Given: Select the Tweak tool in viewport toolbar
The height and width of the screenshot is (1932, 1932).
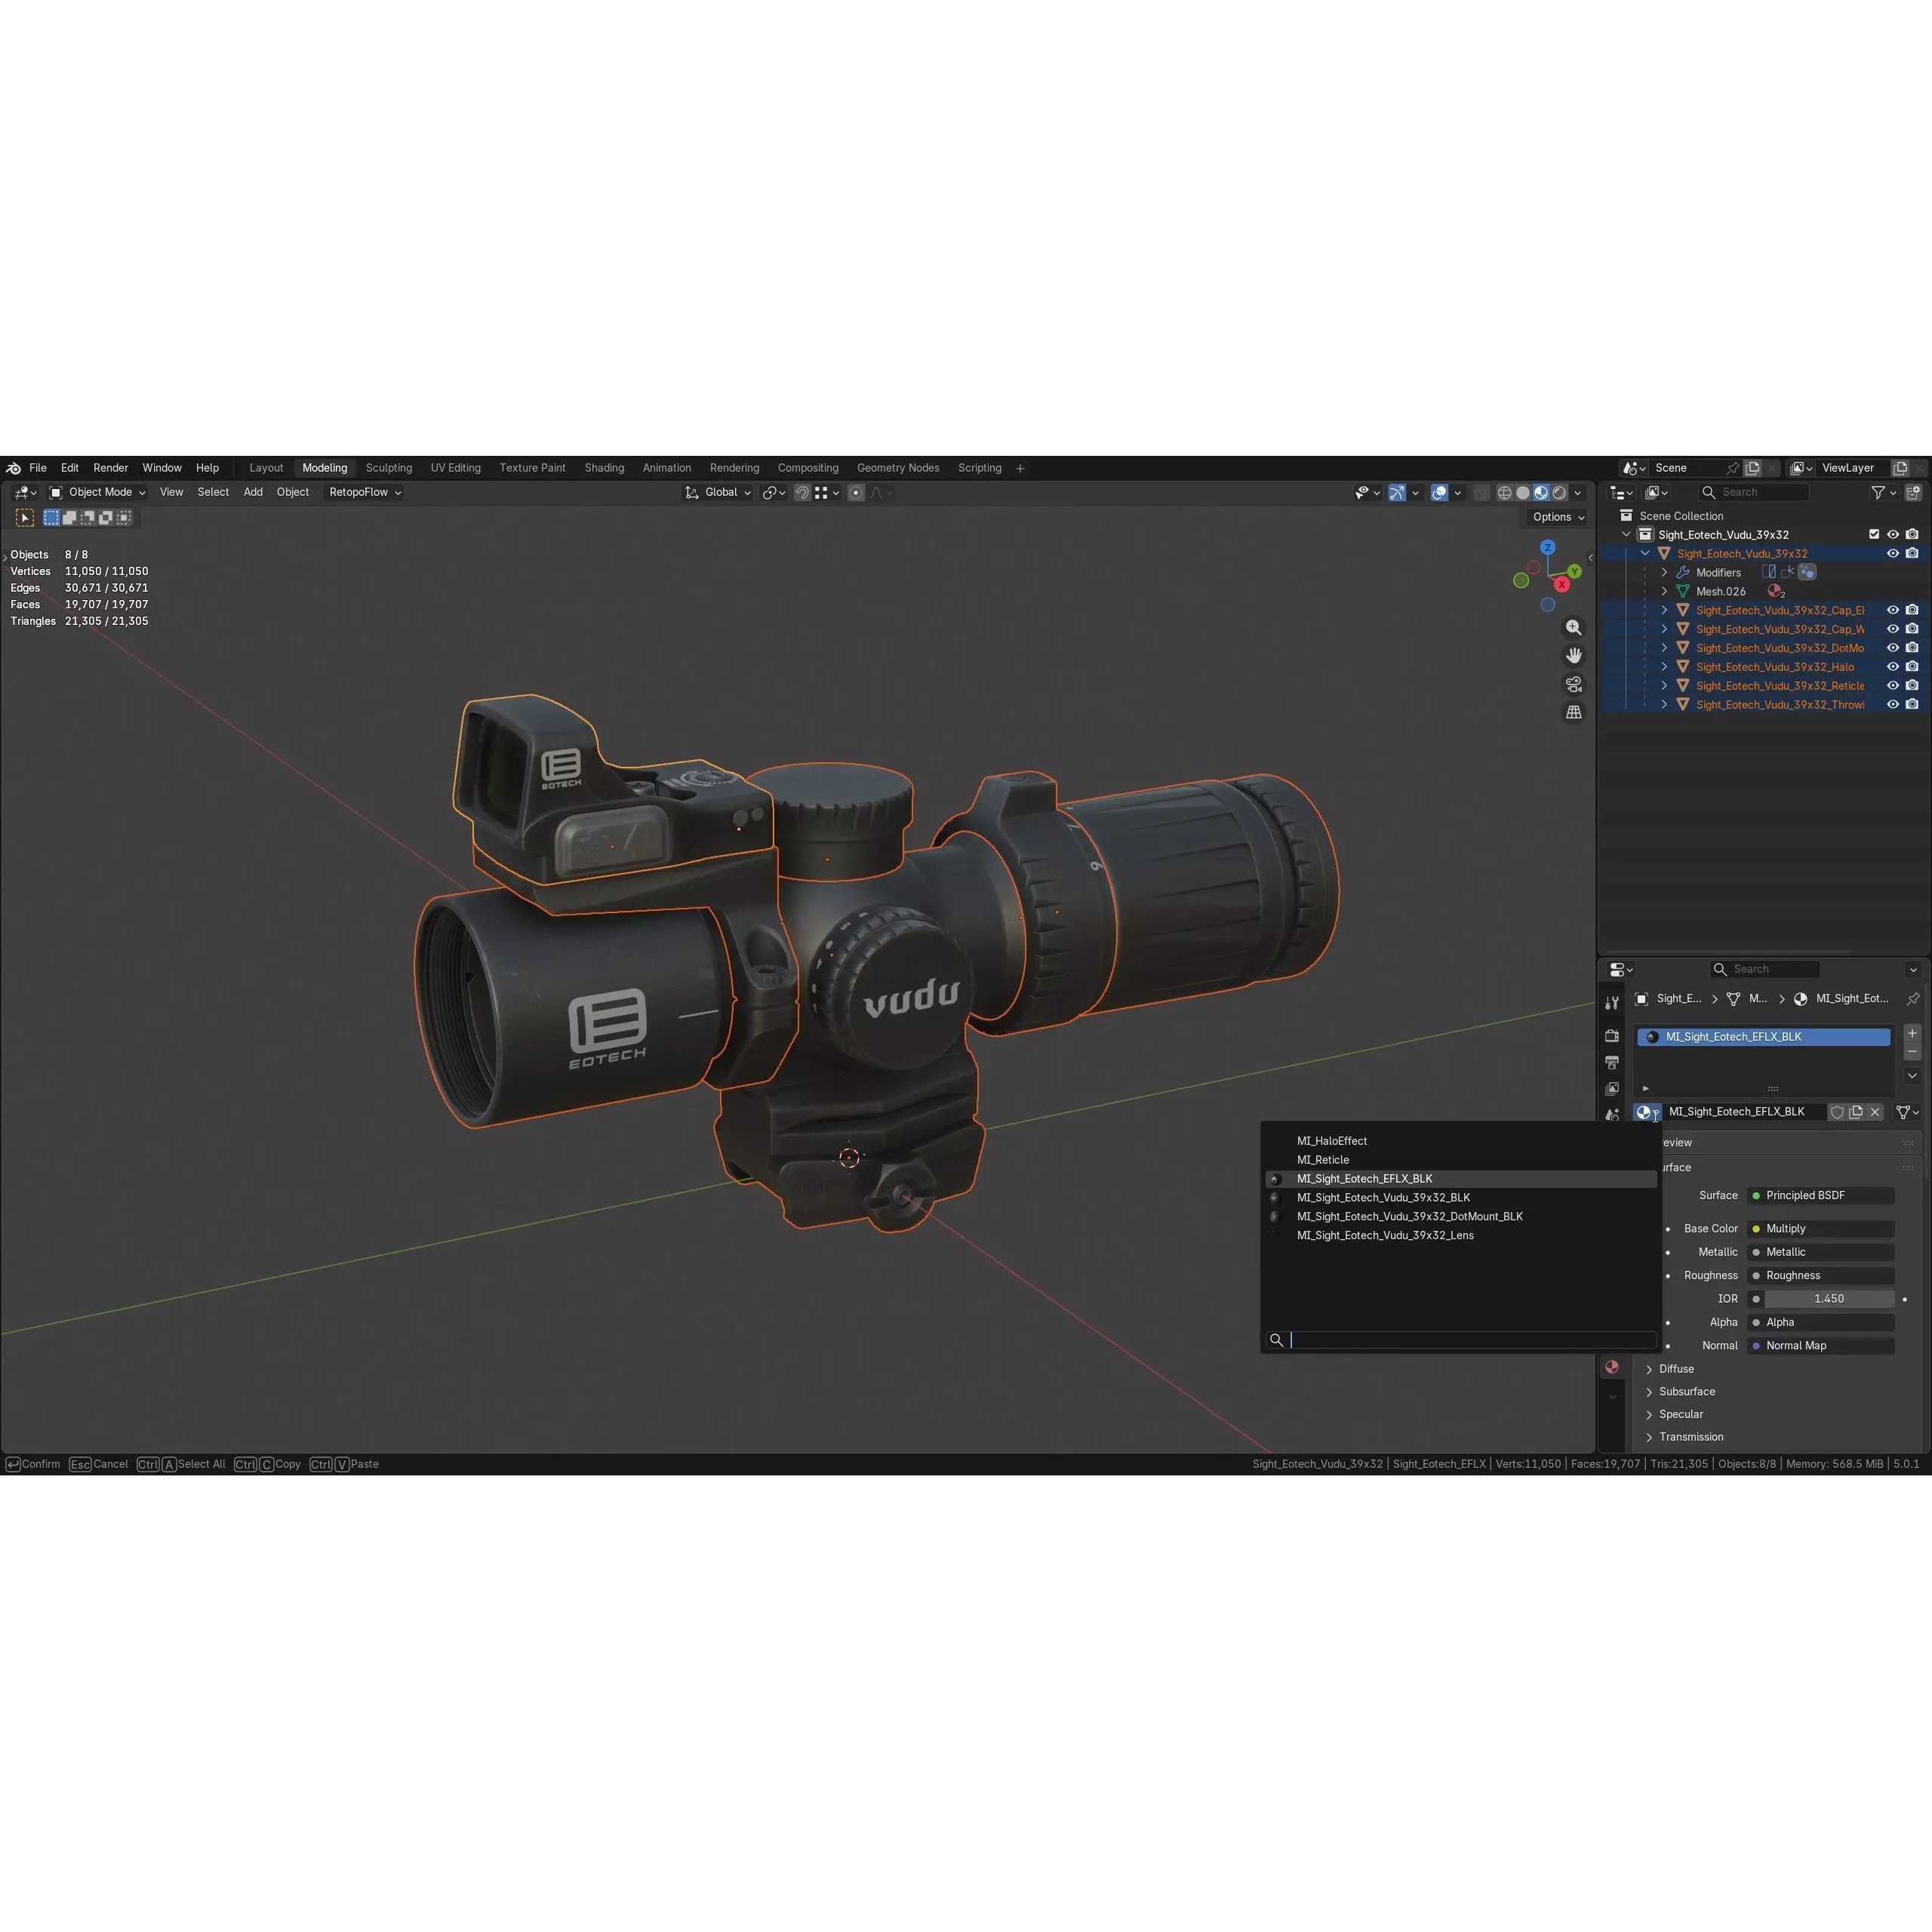Looking at the screenshot, I should coord(24,517).
